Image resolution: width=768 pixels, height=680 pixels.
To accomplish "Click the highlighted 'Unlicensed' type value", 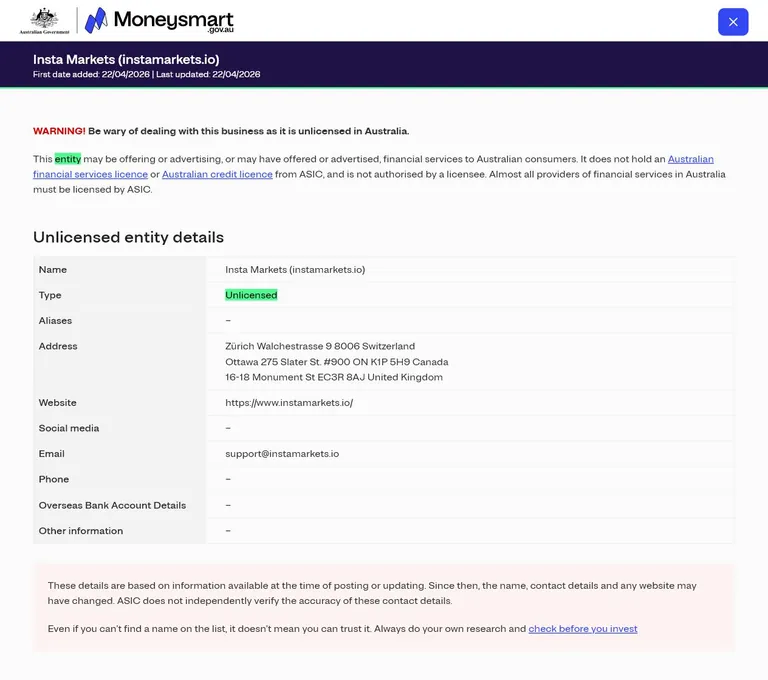I will click(x=251, y=295).
